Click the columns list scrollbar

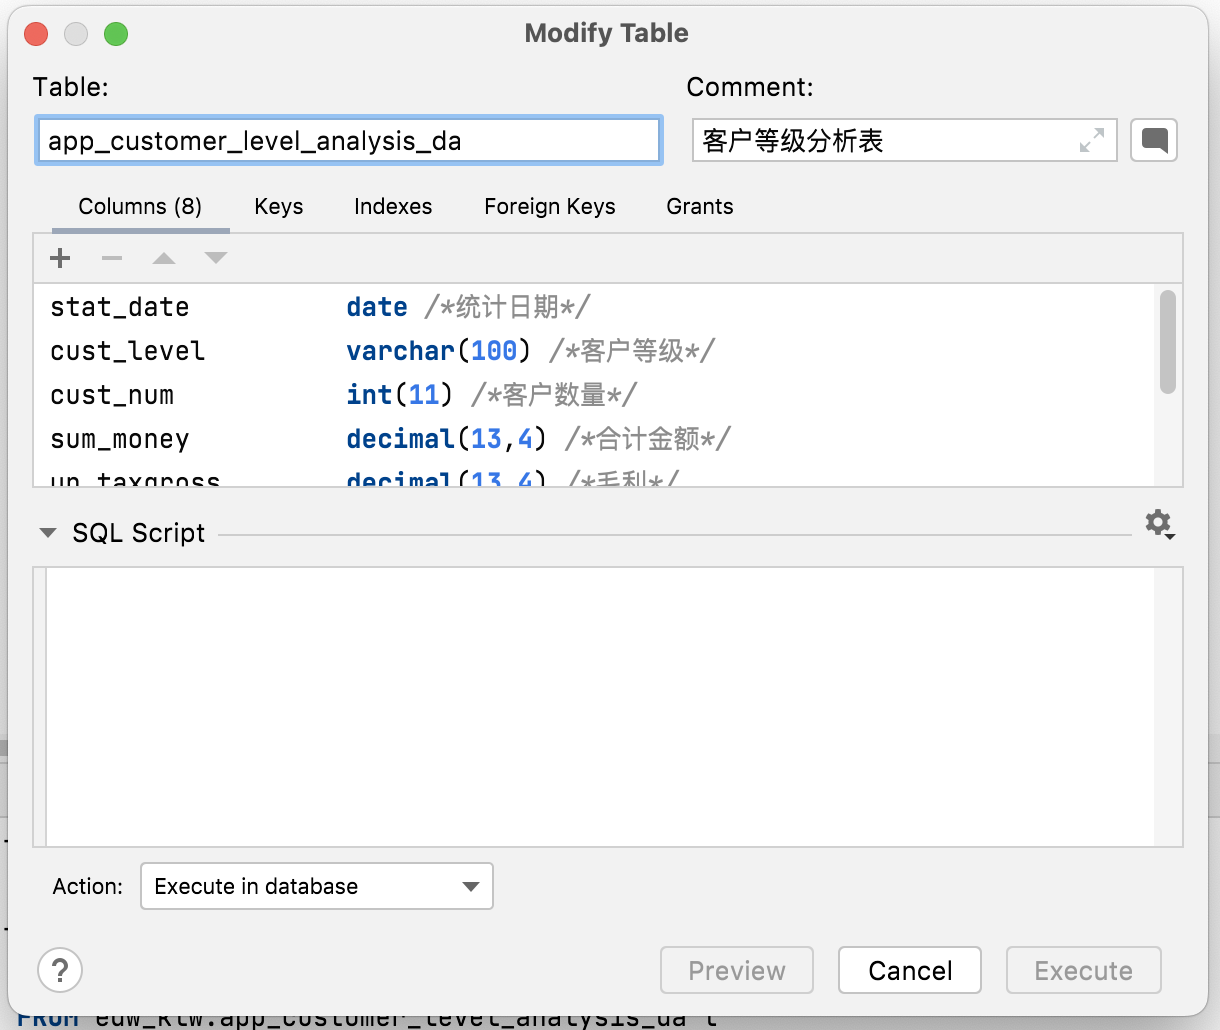pyautogui.click(x=1167, y=342)
